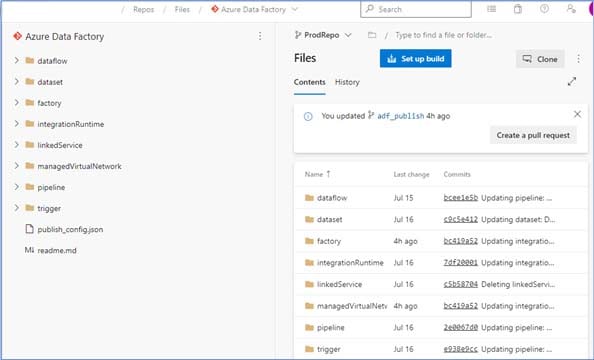The height and width of the screenshot is (360, 594).
Task: Enter full screen mode with expand arrows icon
Action: (x=572, y=81)
